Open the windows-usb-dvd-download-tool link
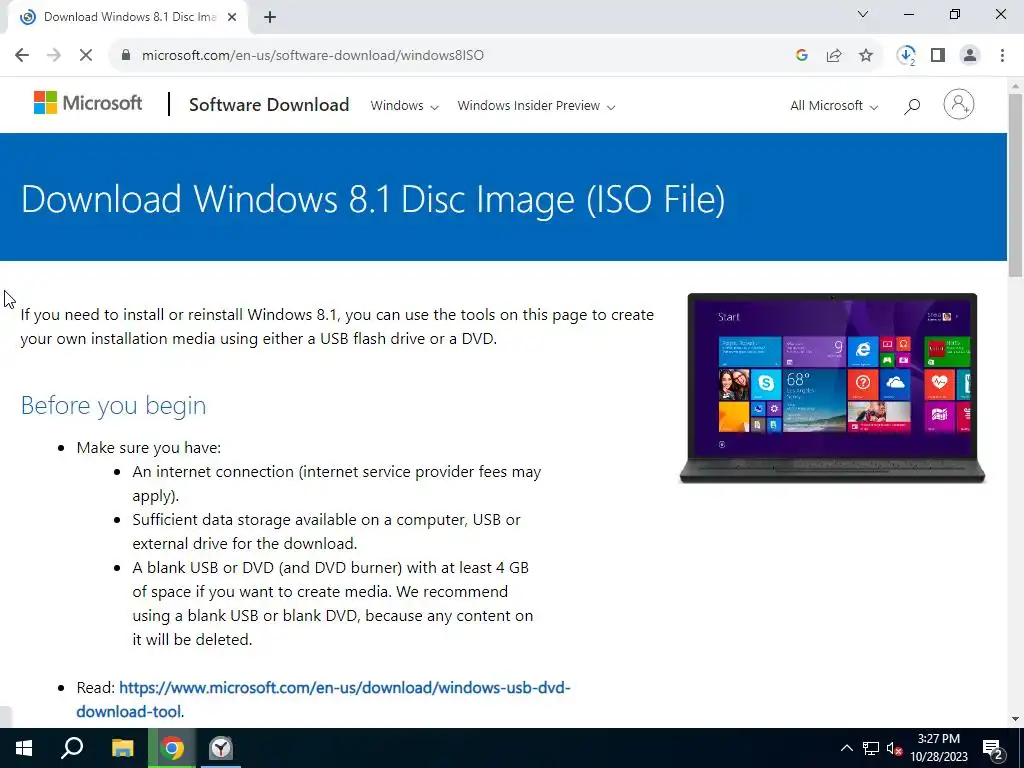This screenshot has width=1024, height=768. (324, 699)
